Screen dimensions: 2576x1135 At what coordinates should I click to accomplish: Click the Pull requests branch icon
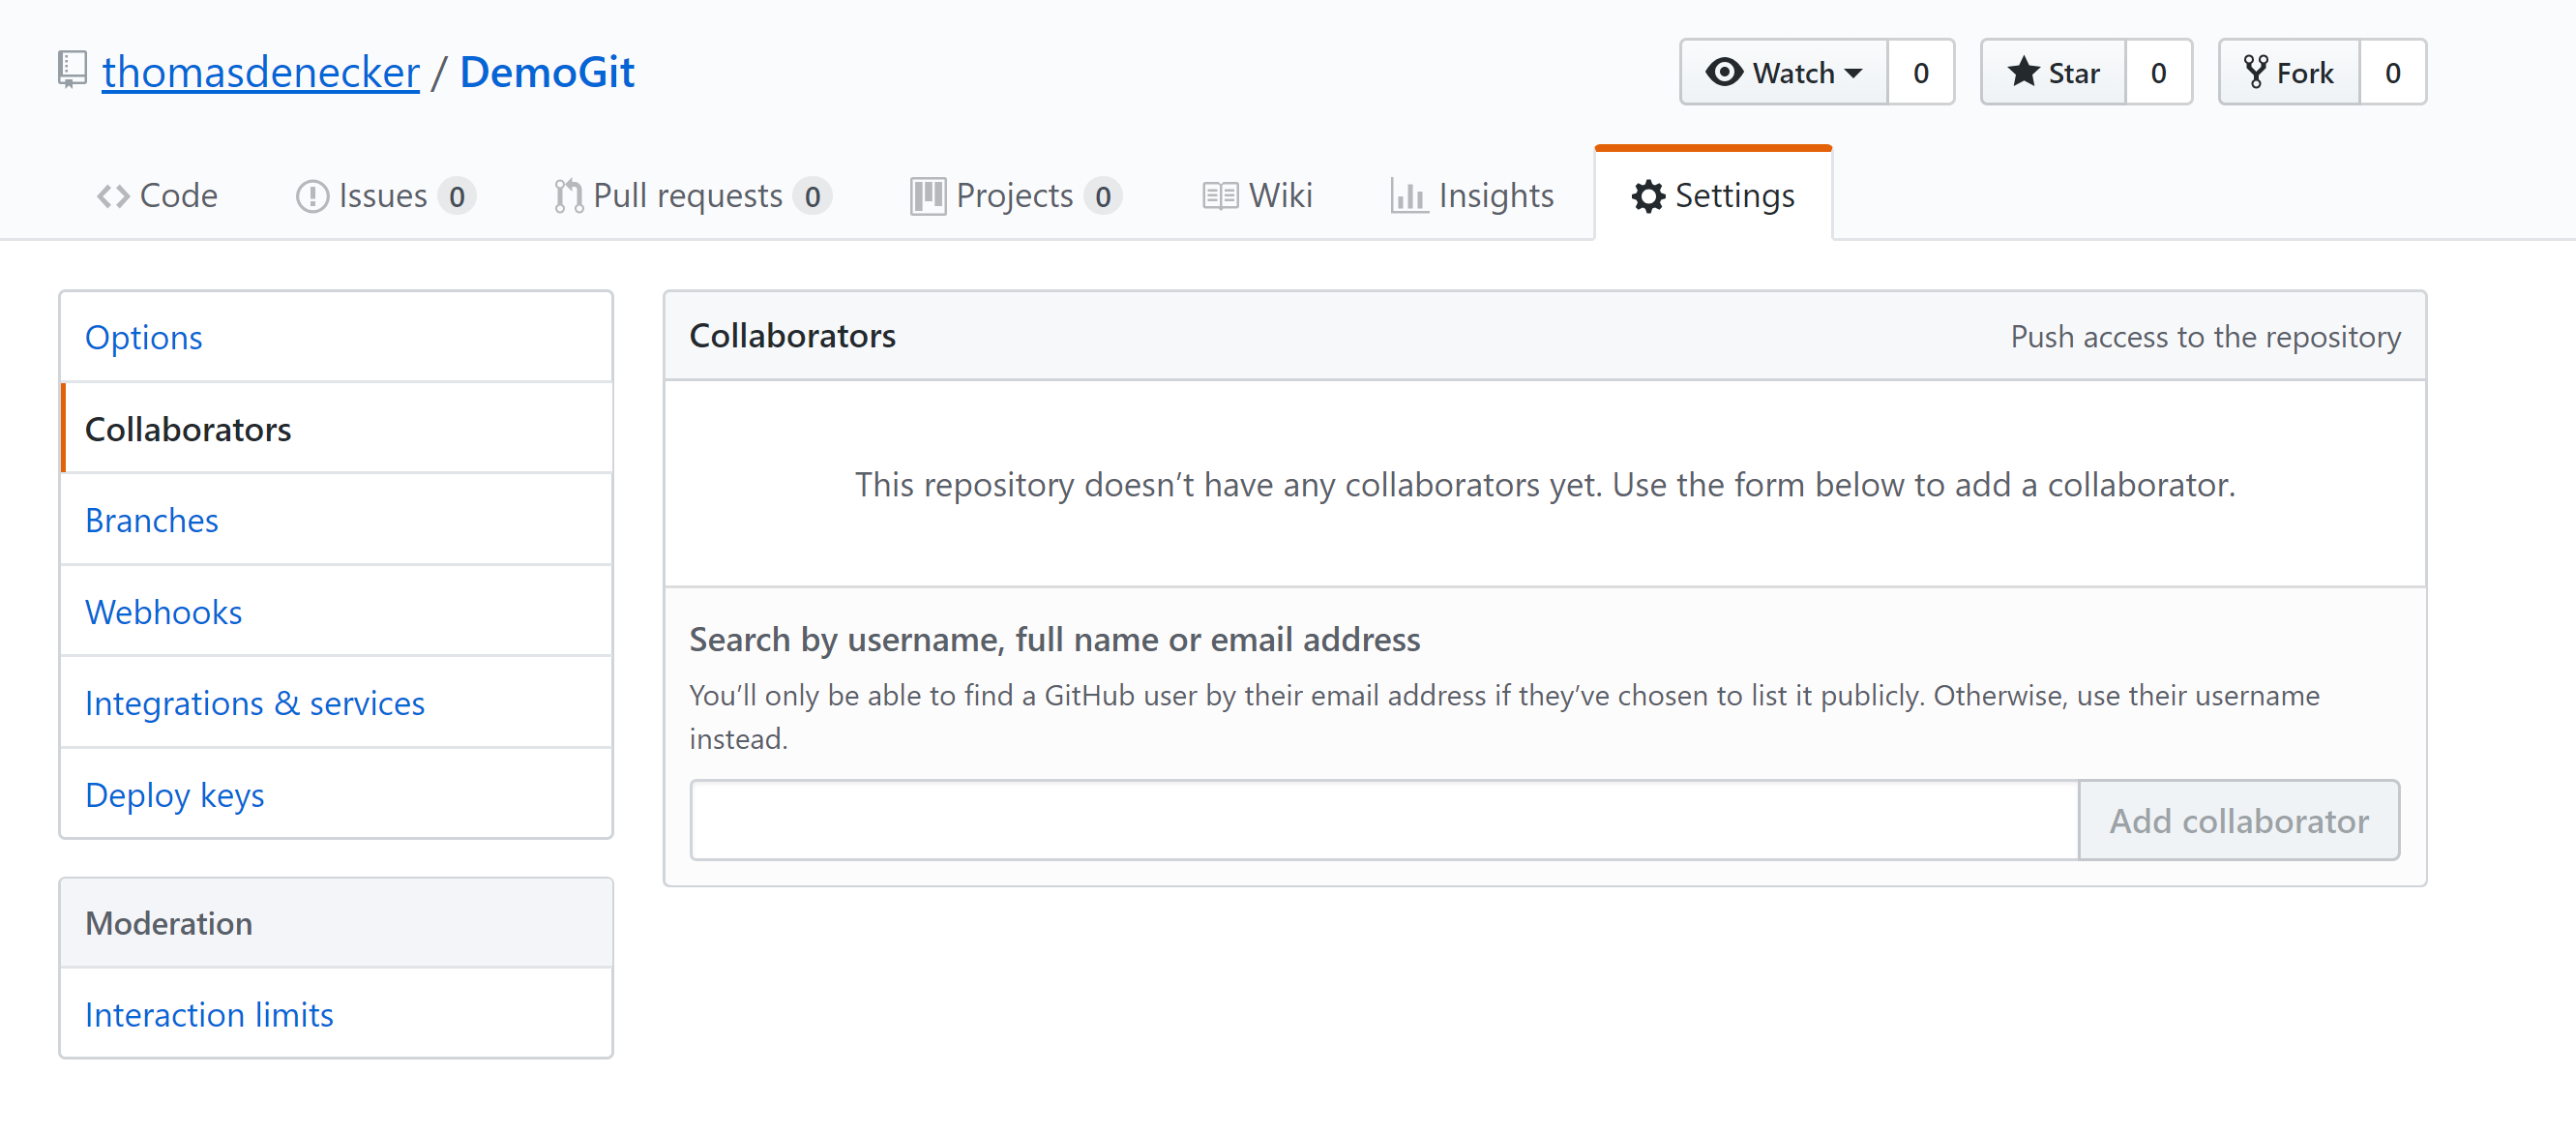tap(568, 197)
